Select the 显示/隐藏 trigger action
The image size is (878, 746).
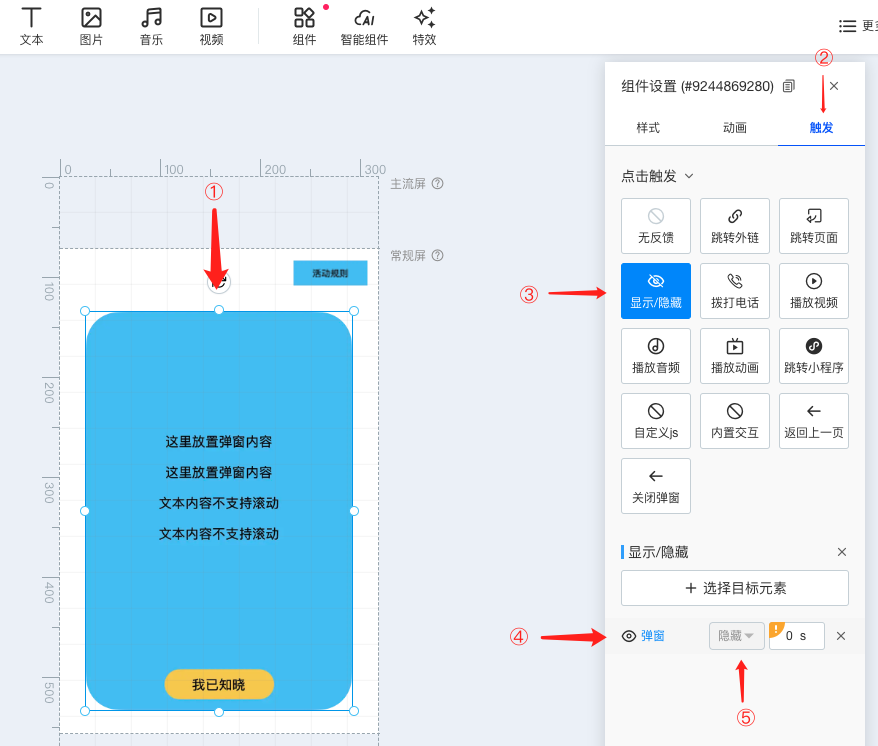point(655,291)
